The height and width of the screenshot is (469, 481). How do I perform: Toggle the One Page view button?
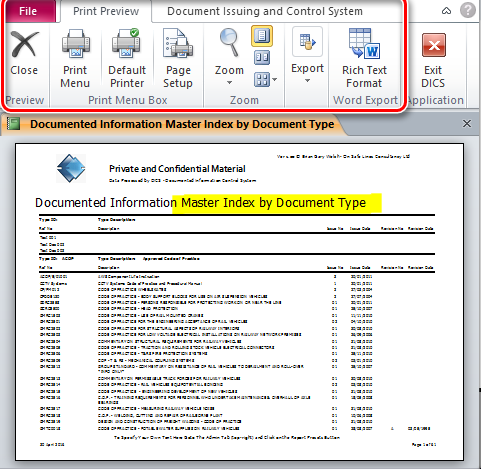(x=262, y=36)
